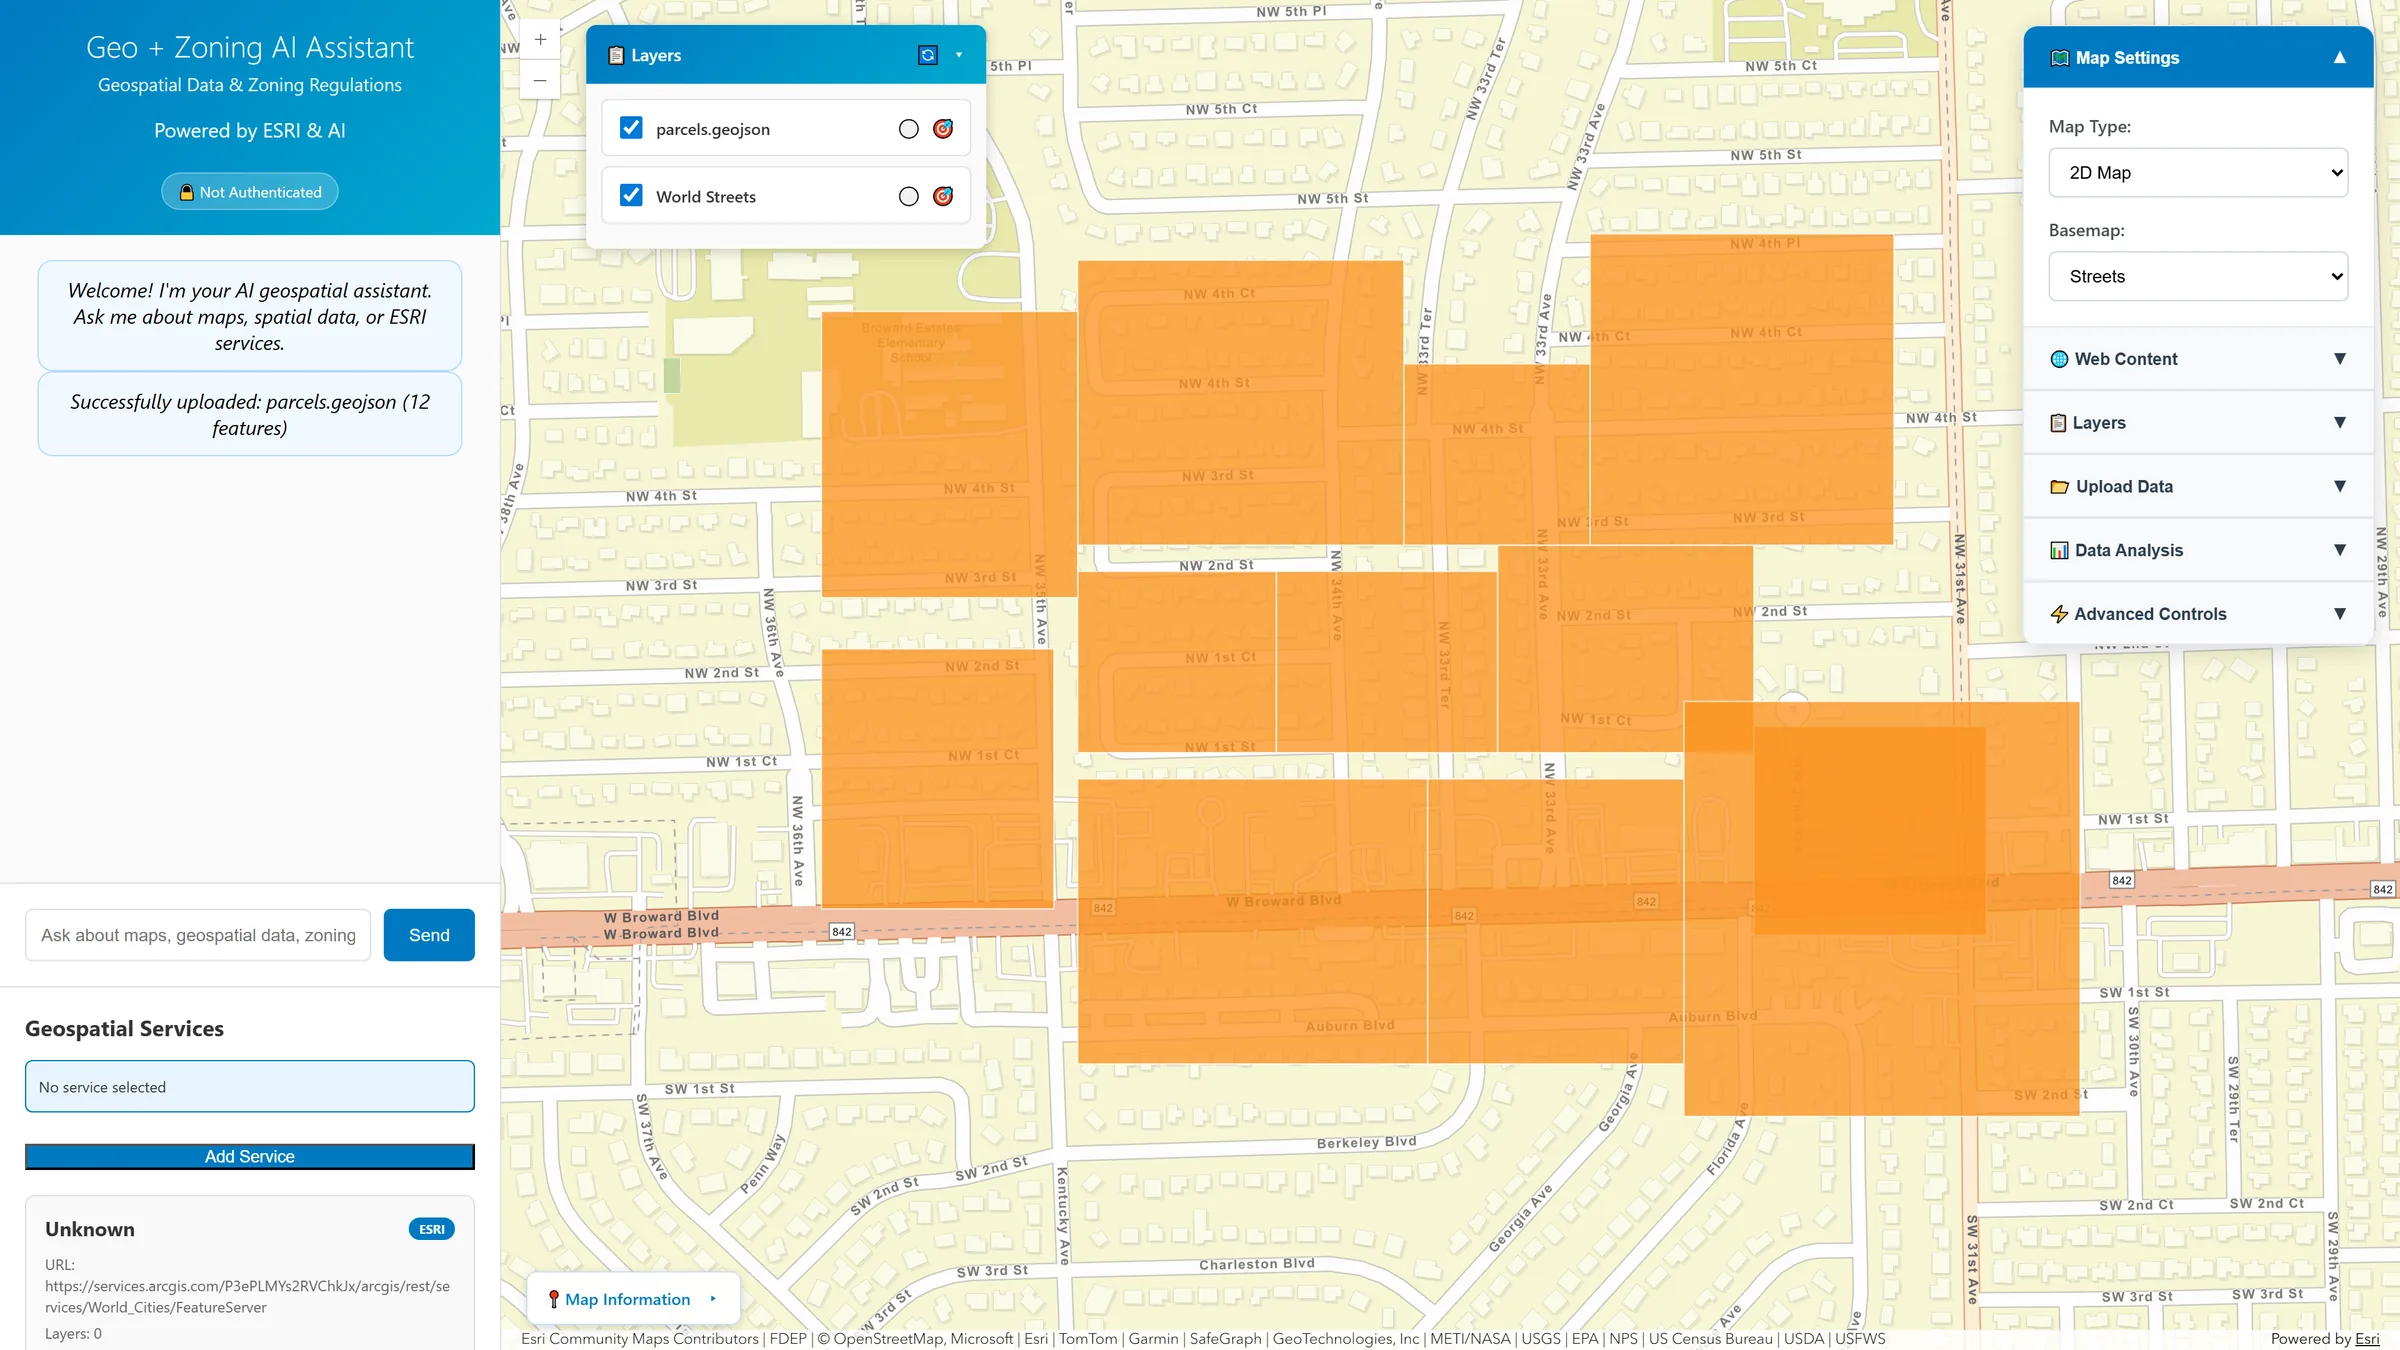Image resolution: width=2400 pixels, height=1350 pixels.
Task: Click the clipboard icon of the sidebar Layers section
Action: [x=2058, y=423]
